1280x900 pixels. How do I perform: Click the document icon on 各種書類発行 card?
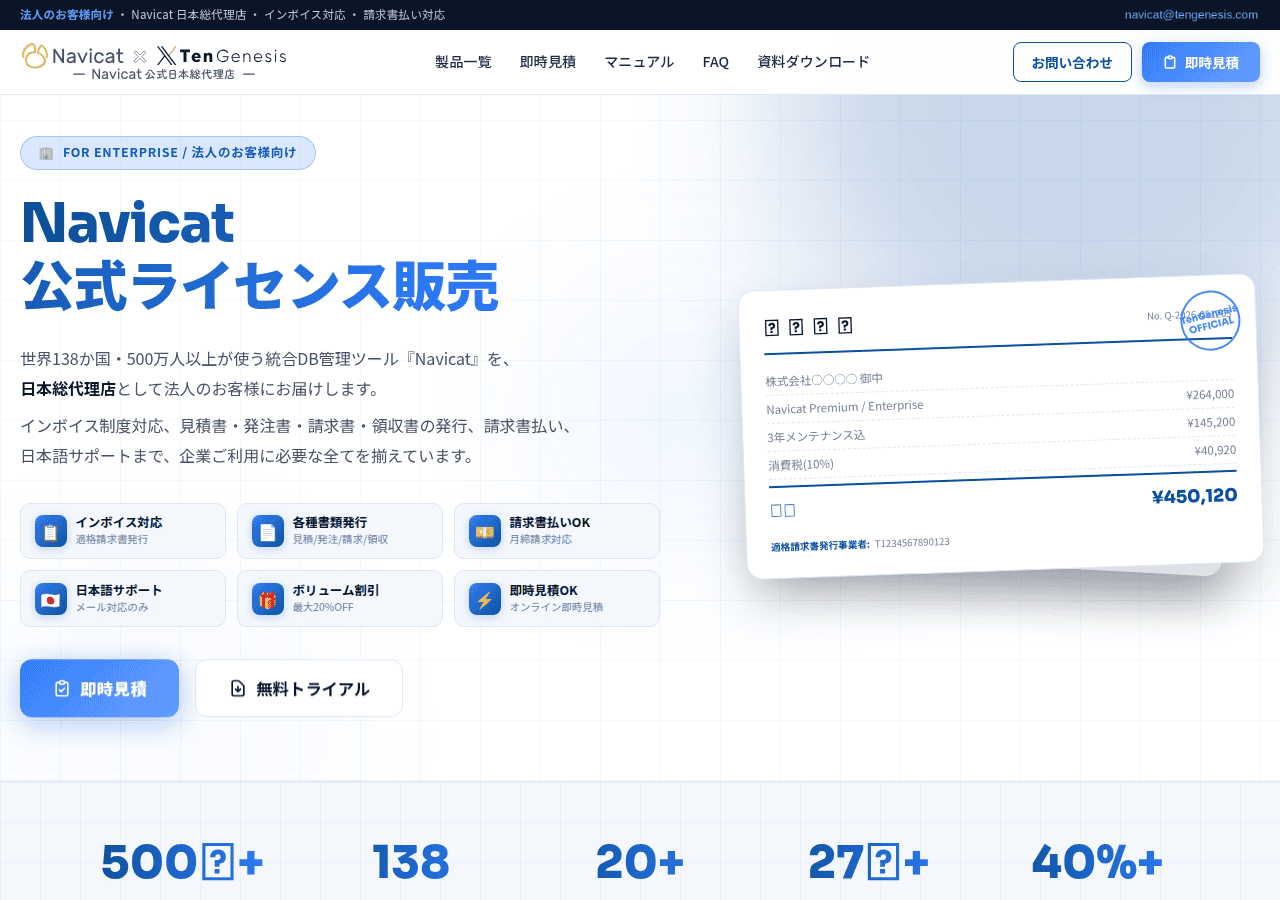pyautogui.click(x=268, y=531)
